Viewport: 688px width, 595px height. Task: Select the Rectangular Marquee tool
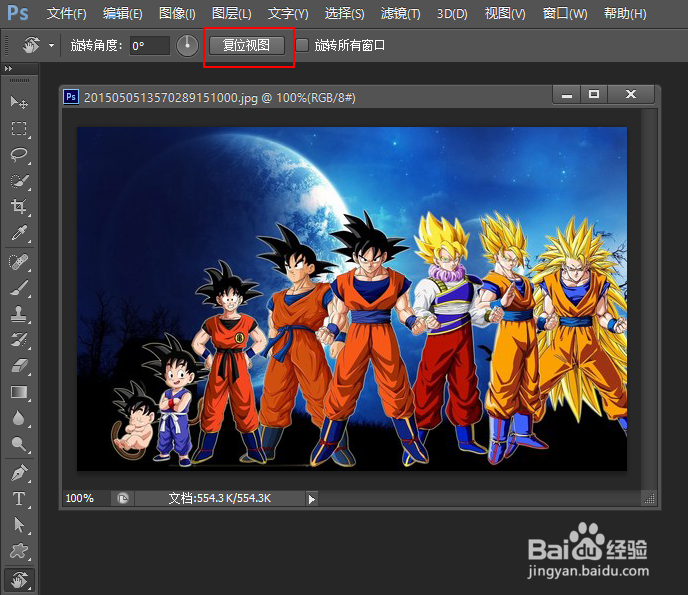[19, 129]
